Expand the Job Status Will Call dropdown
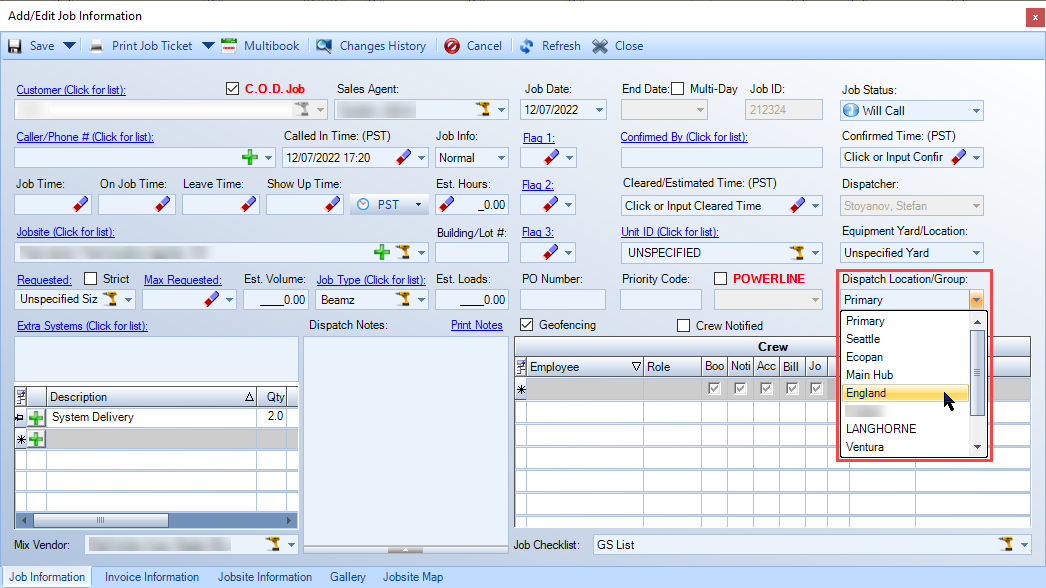The height and width of the screenshot is (588, 1046). pos(976,111)
